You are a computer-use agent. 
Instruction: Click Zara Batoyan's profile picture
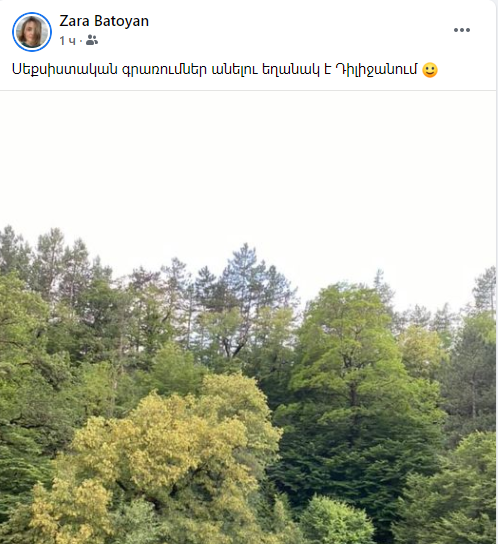(32, 32)
